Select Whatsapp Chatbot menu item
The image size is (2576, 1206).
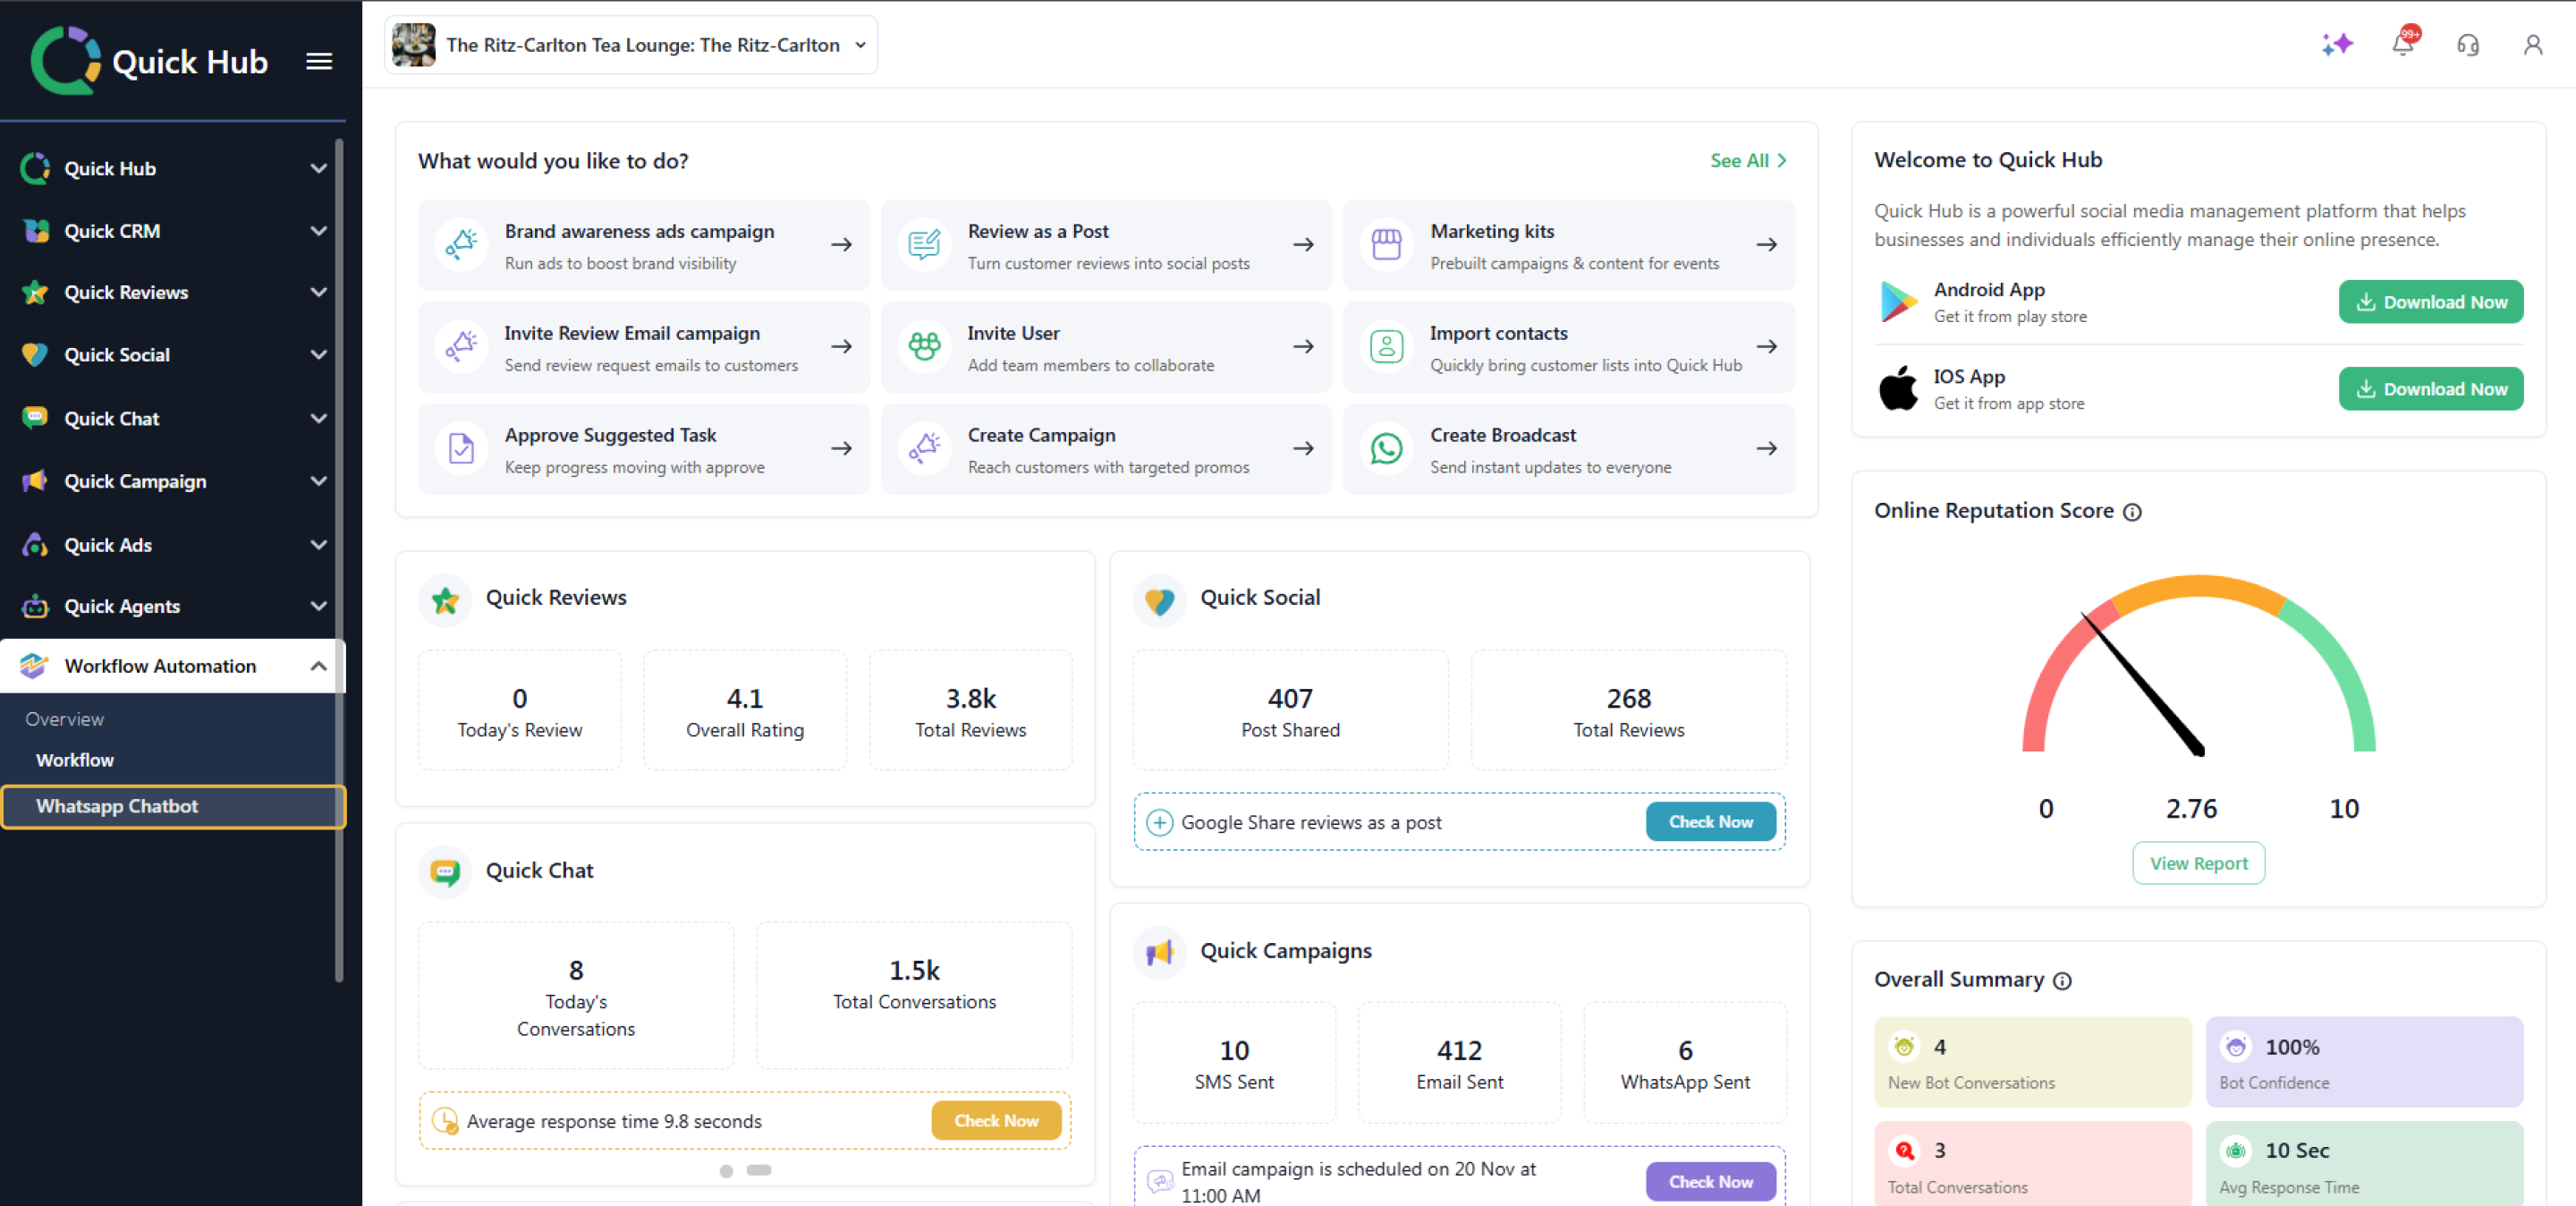tap(117, 806)
